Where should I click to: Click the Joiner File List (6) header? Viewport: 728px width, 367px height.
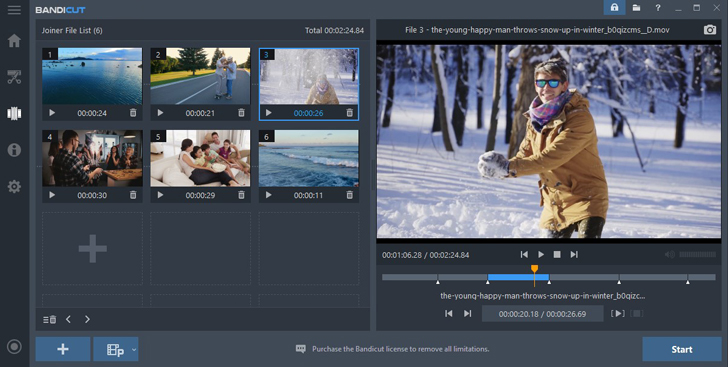72,30
